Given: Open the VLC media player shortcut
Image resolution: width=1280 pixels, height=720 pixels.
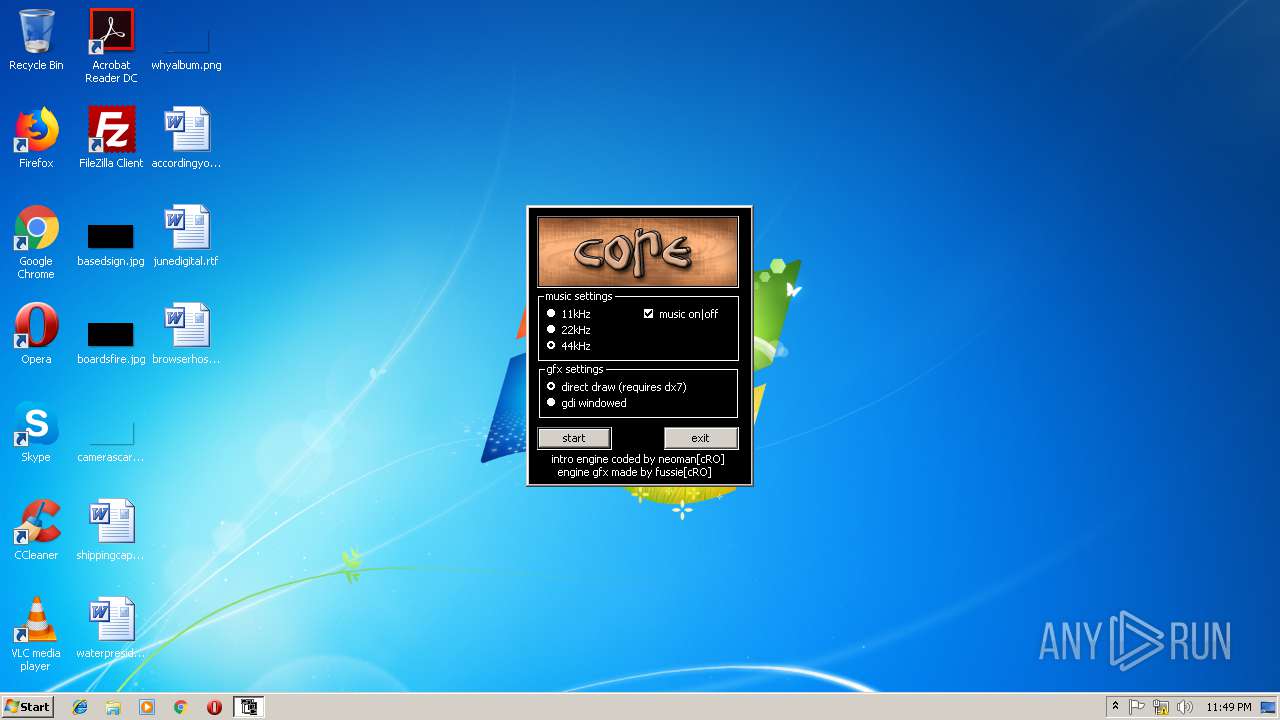Looking at the screenshot, I should coord(36,634).
